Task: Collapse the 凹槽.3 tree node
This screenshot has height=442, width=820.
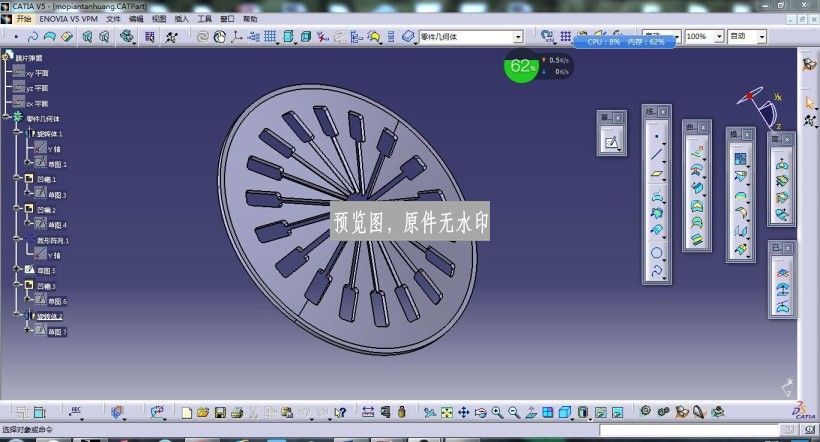Action: point(17,286)
